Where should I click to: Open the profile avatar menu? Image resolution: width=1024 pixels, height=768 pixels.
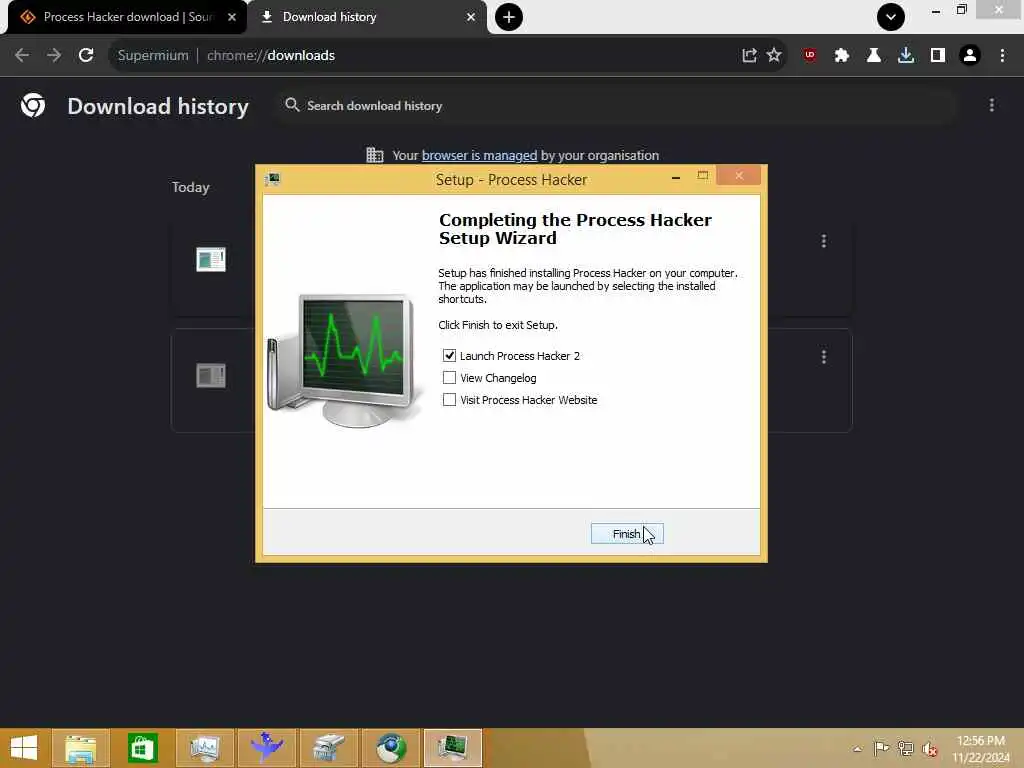click(x=970, y=56)
